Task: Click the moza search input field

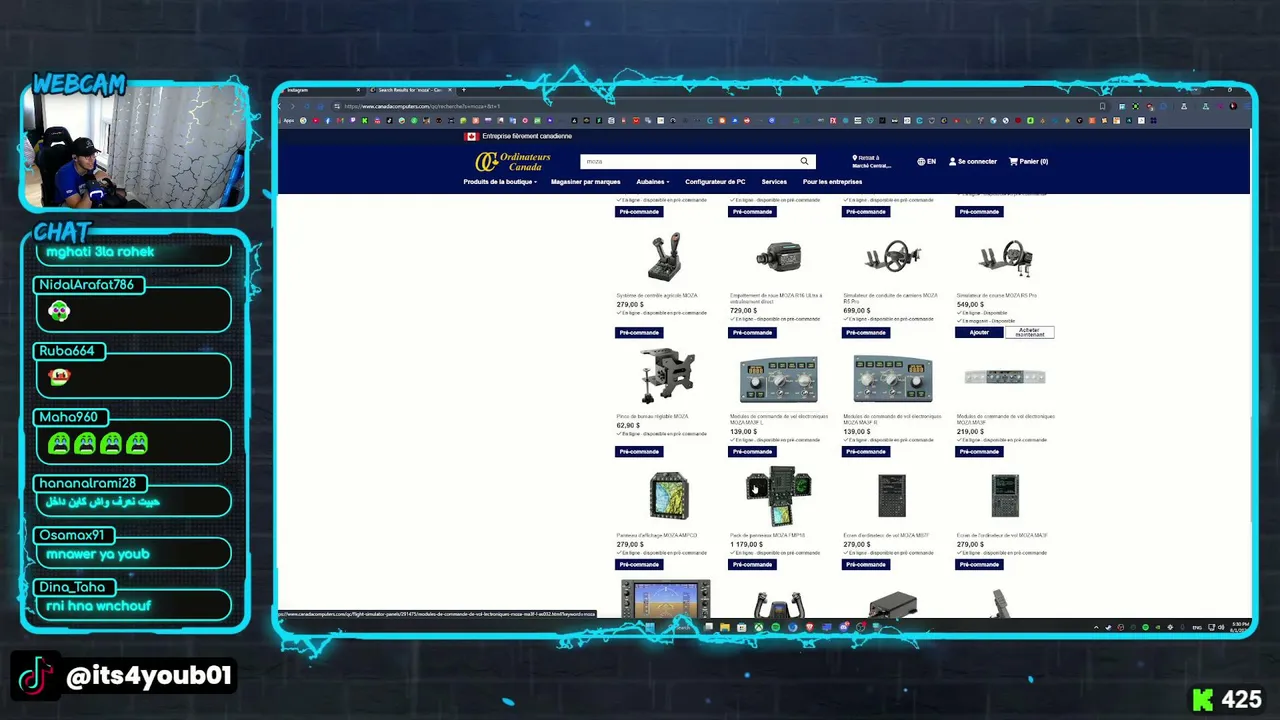Action: pyautogui.click(x=690, y=161)
